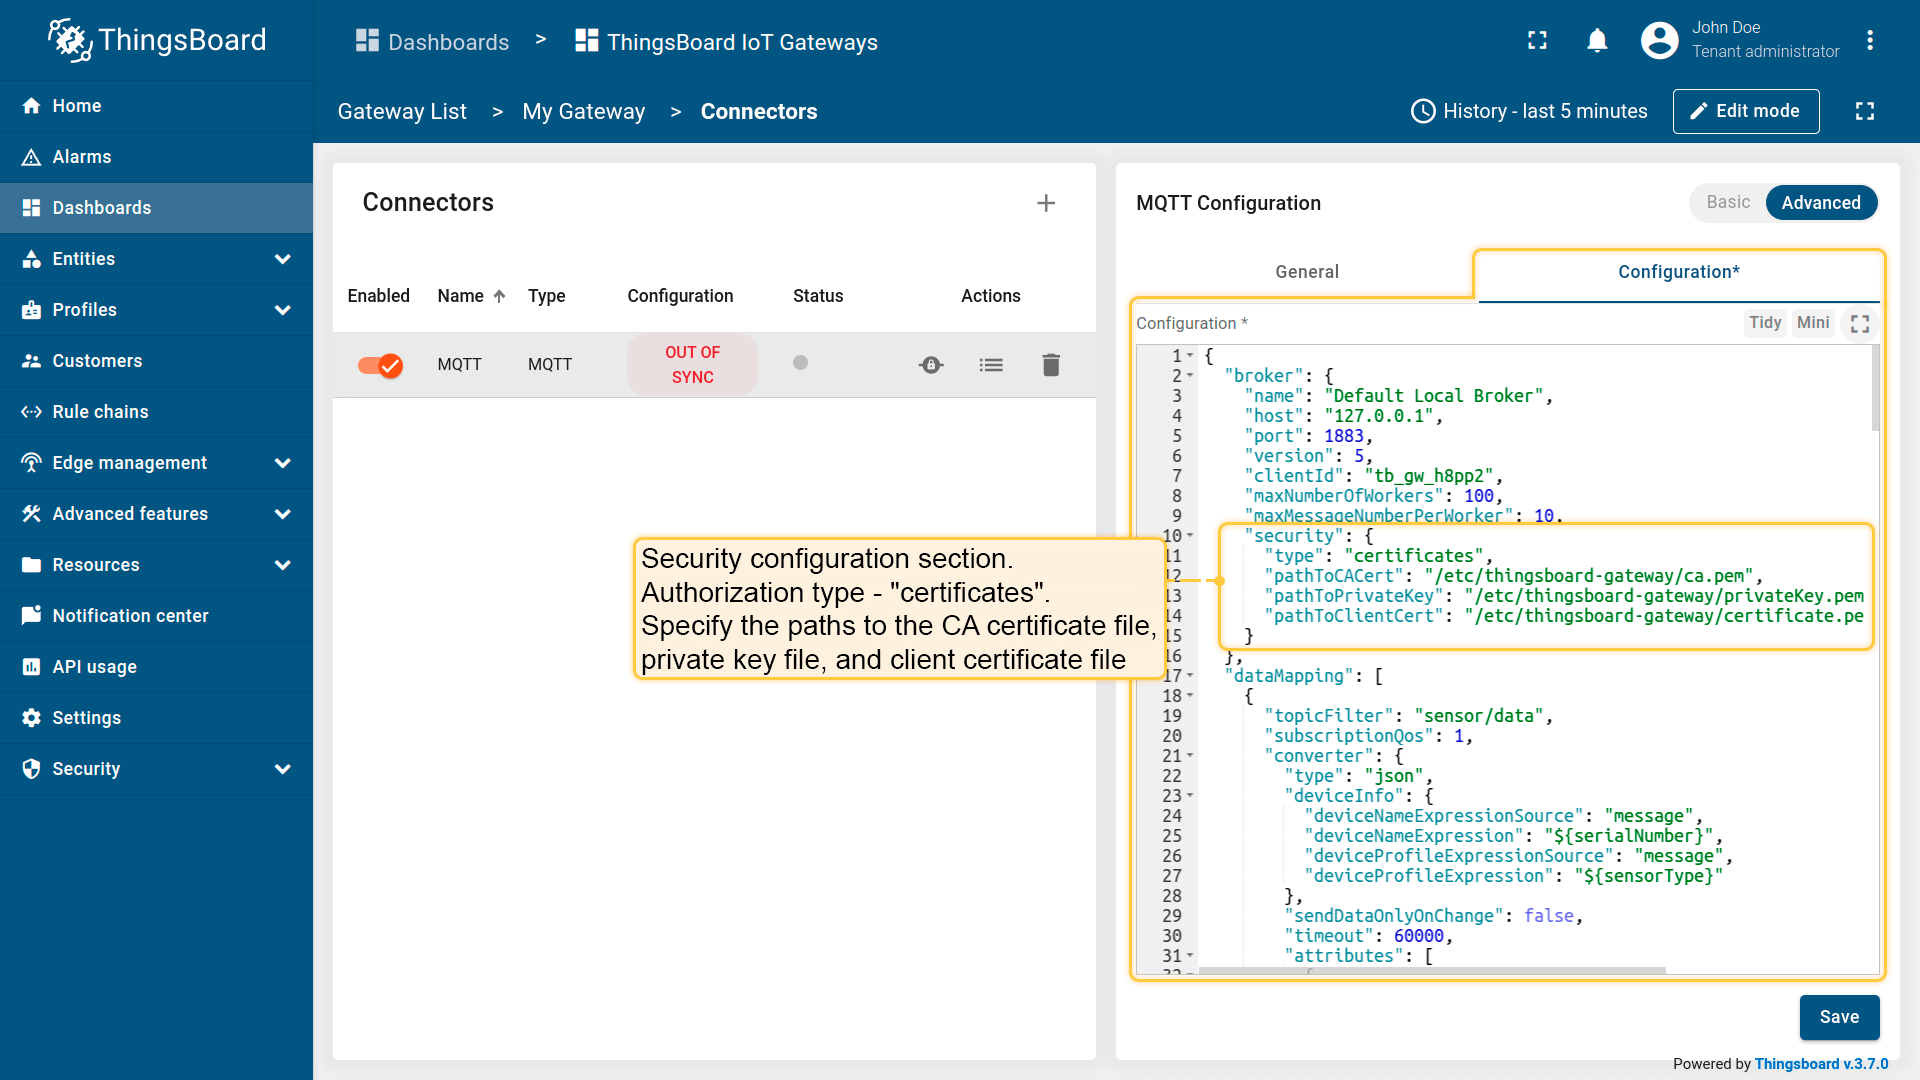The width and height of the screenshot is (1920, 1080).
Task: Click the History clock icon
Action: (x=1423, y=111)
